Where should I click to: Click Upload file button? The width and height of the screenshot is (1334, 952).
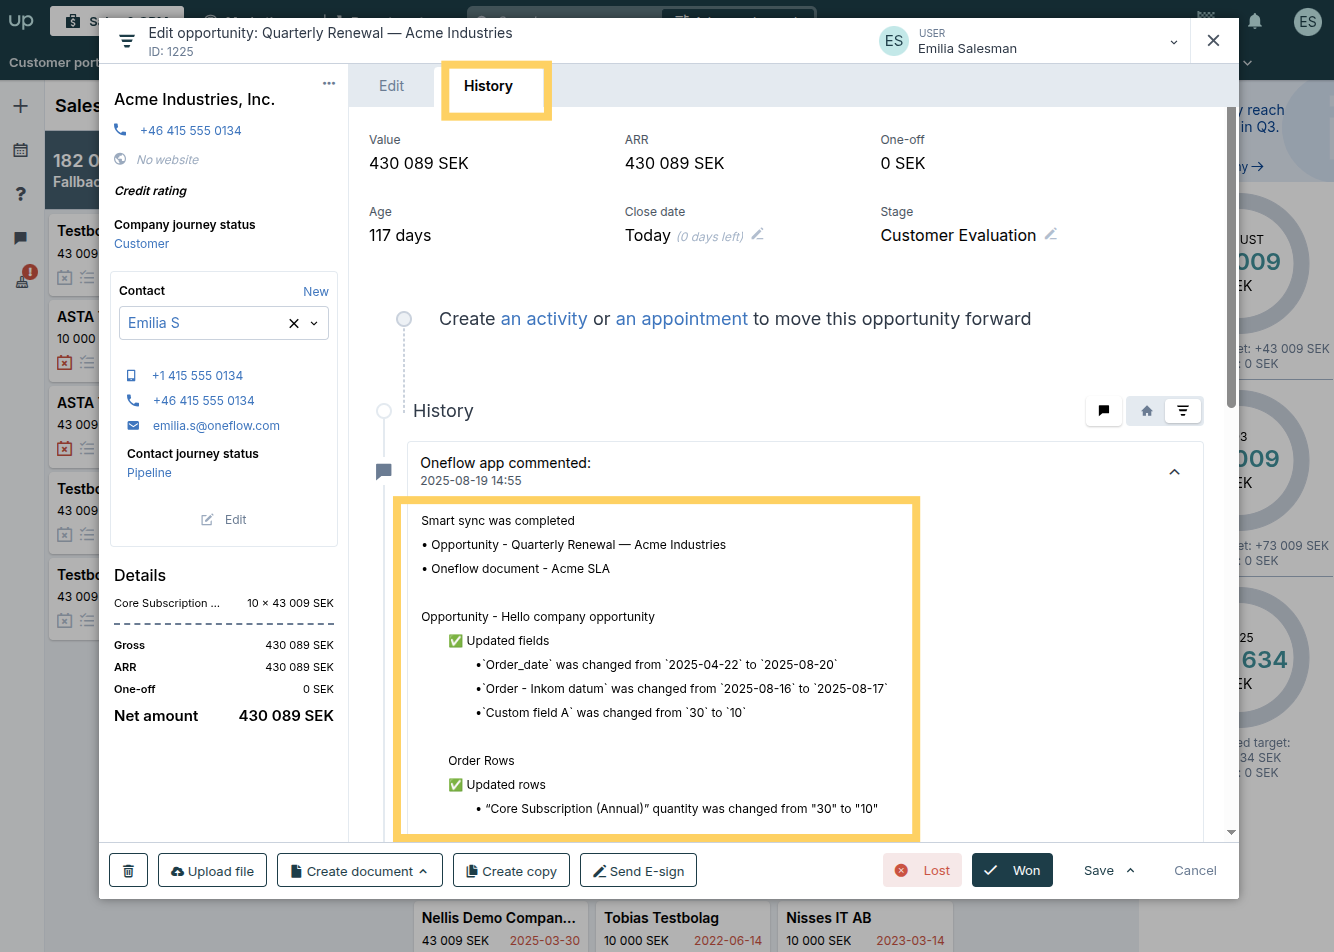click(213, 870)
